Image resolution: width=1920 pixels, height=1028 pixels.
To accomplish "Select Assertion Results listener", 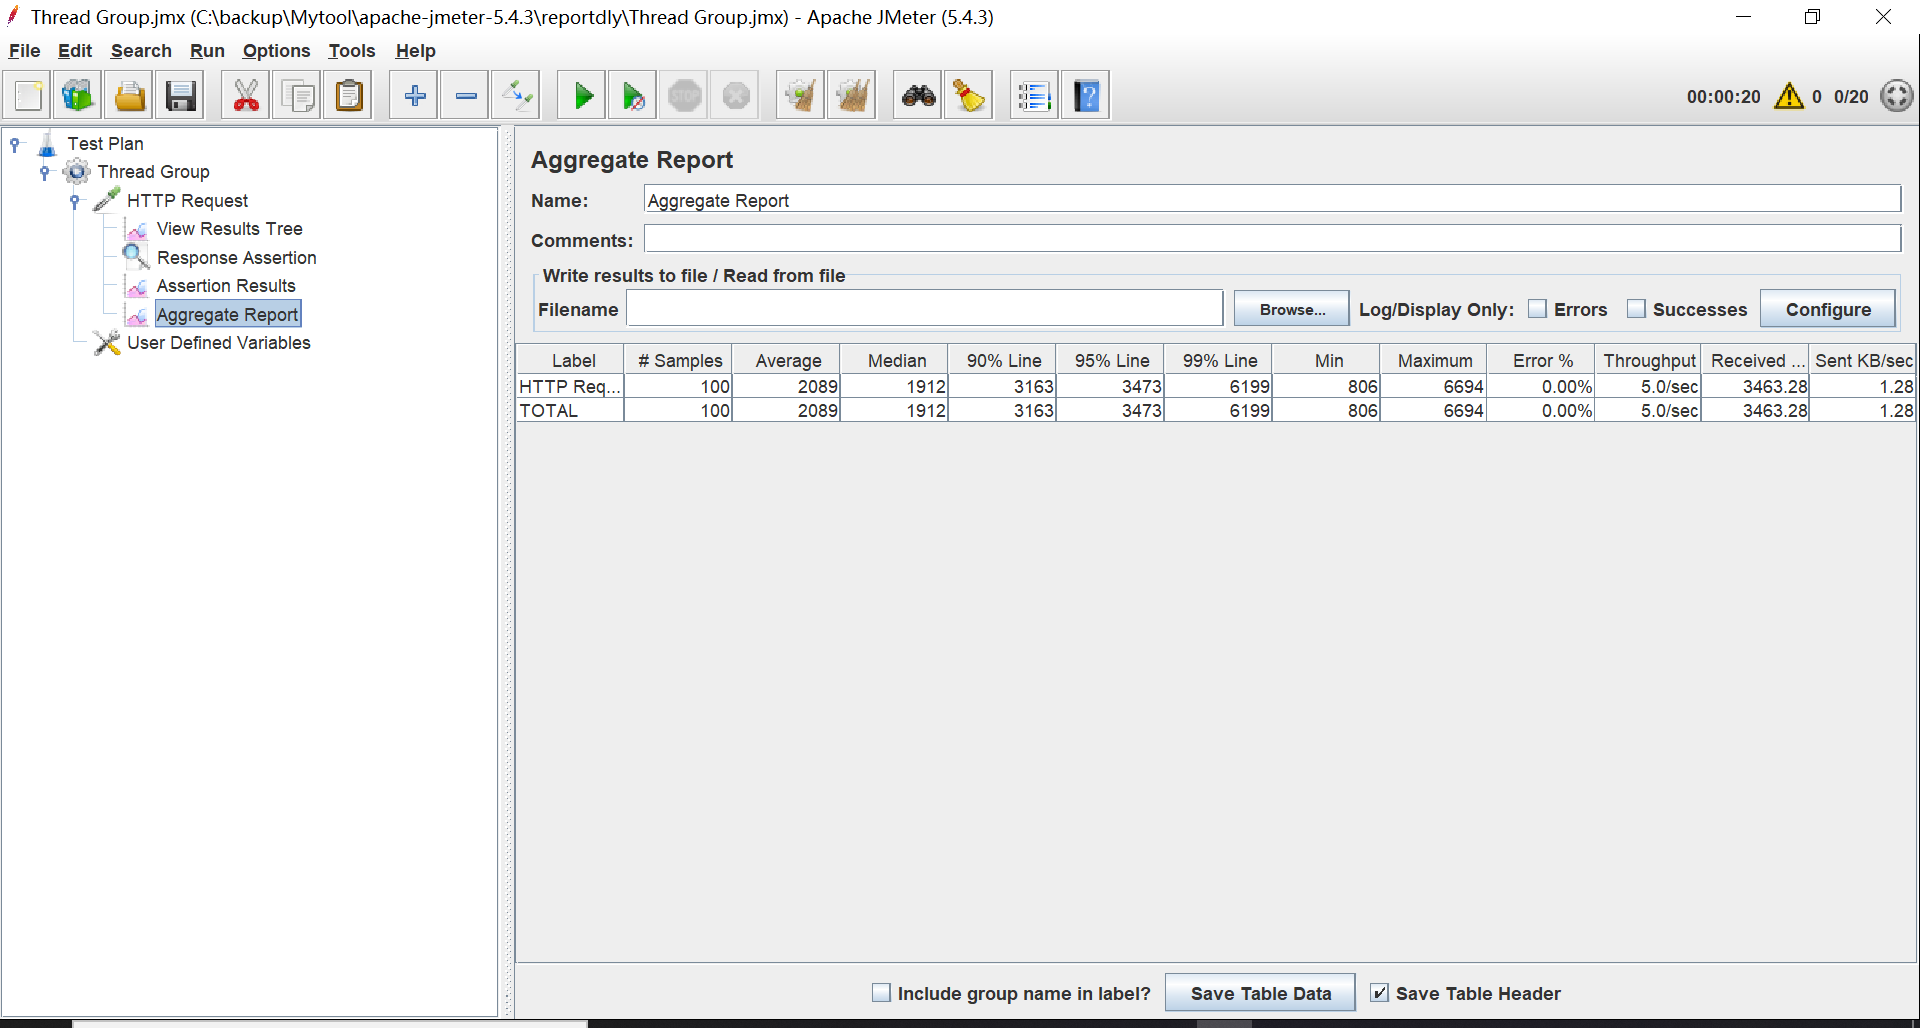I will tap(226, 286).
